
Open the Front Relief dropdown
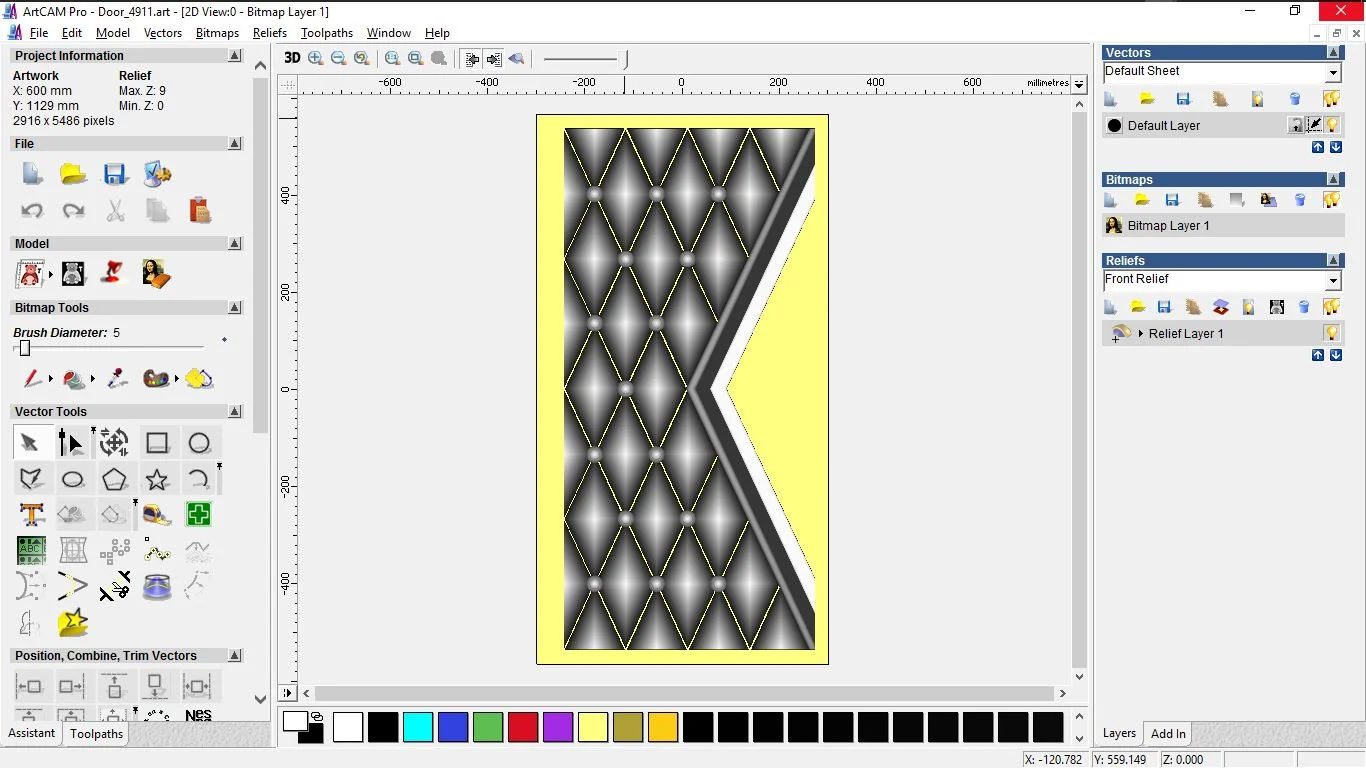coord(1332,281)
